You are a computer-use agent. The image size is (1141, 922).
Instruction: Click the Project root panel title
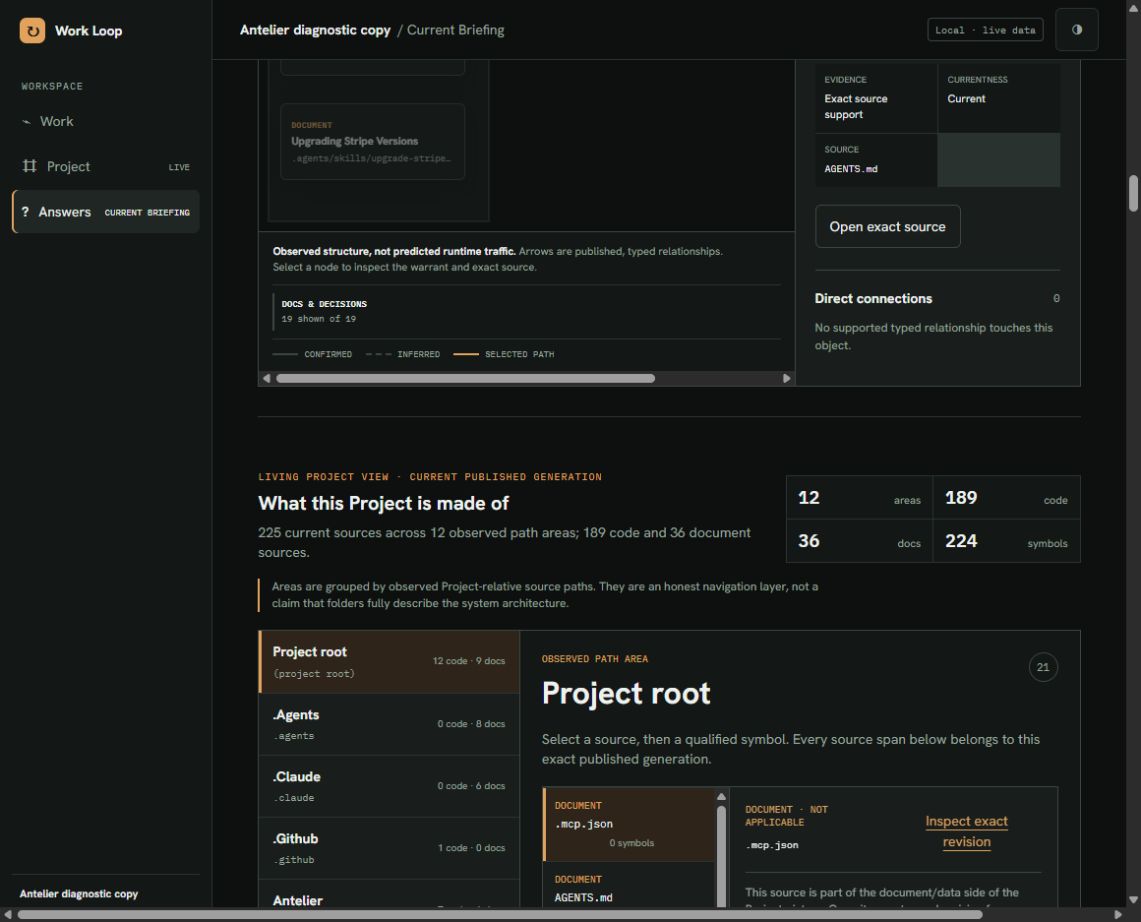coord(626,694)
